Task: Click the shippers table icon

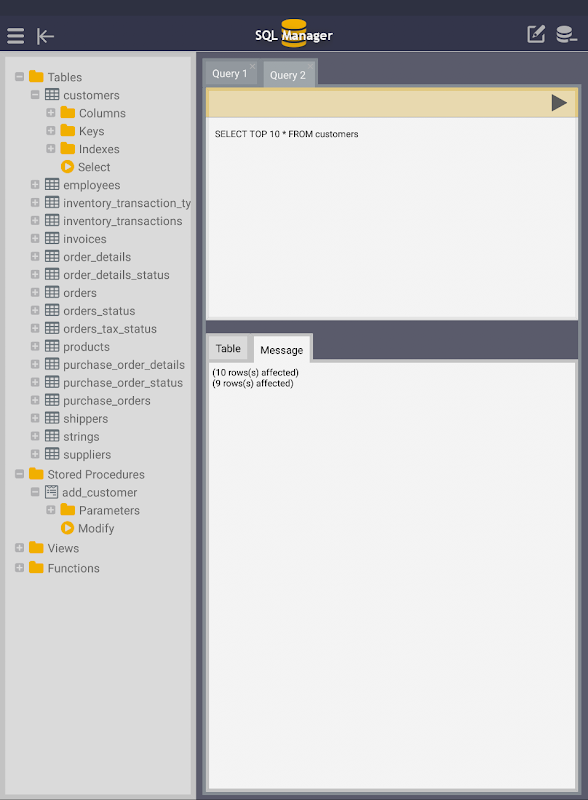Action: [52, 418]
